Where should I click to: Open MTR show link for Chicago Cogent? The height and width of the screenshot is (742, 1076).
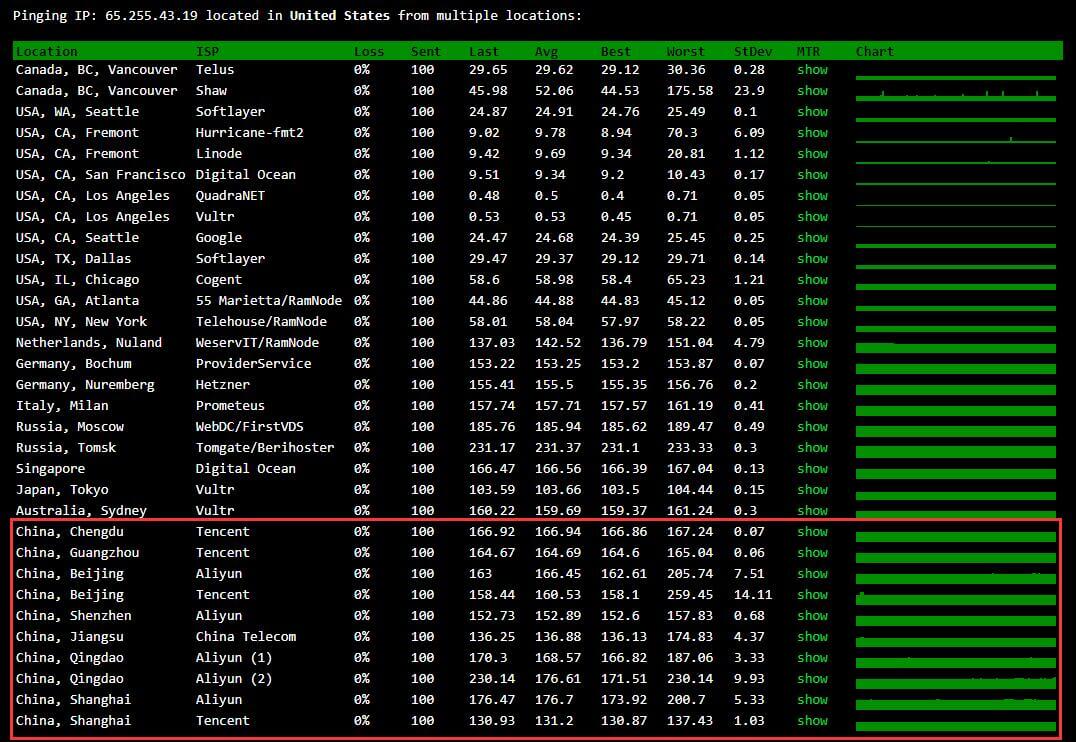click(x=812, y=280)
